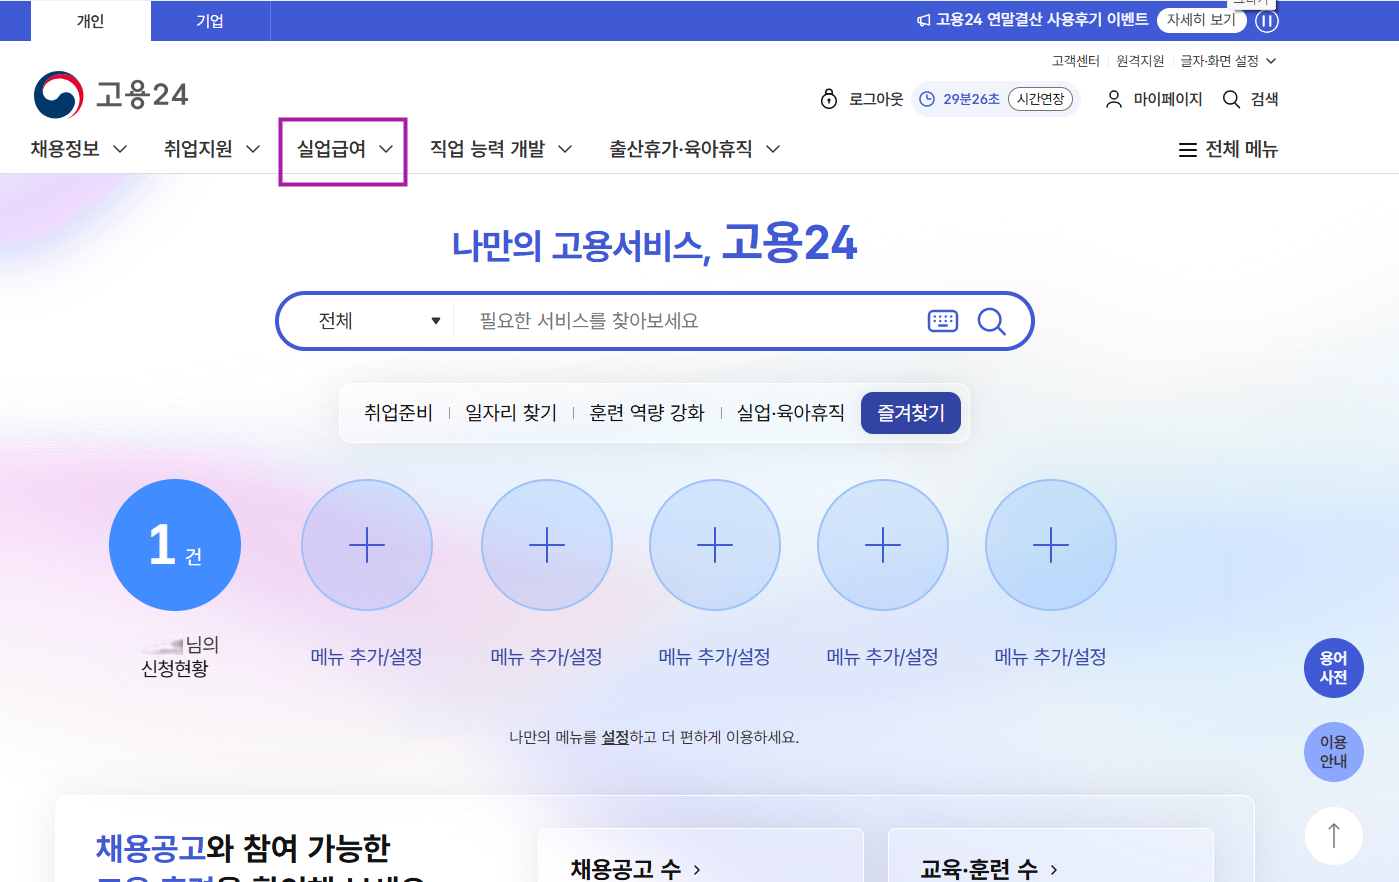This screenshot has height=882, width=1399.
Task: Click the 검색 magnifier icon in header
Action: (1231, 99)
